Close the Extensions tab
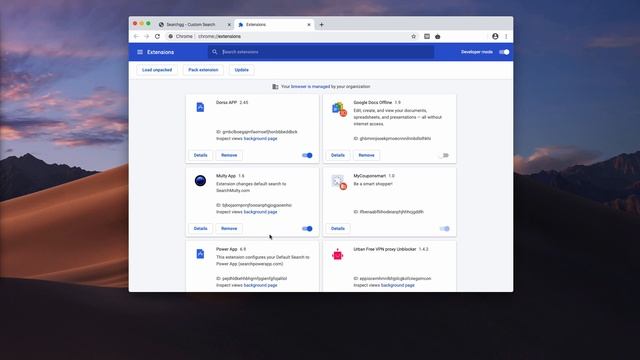The image size is (640, 360). (x=309, y=24)
